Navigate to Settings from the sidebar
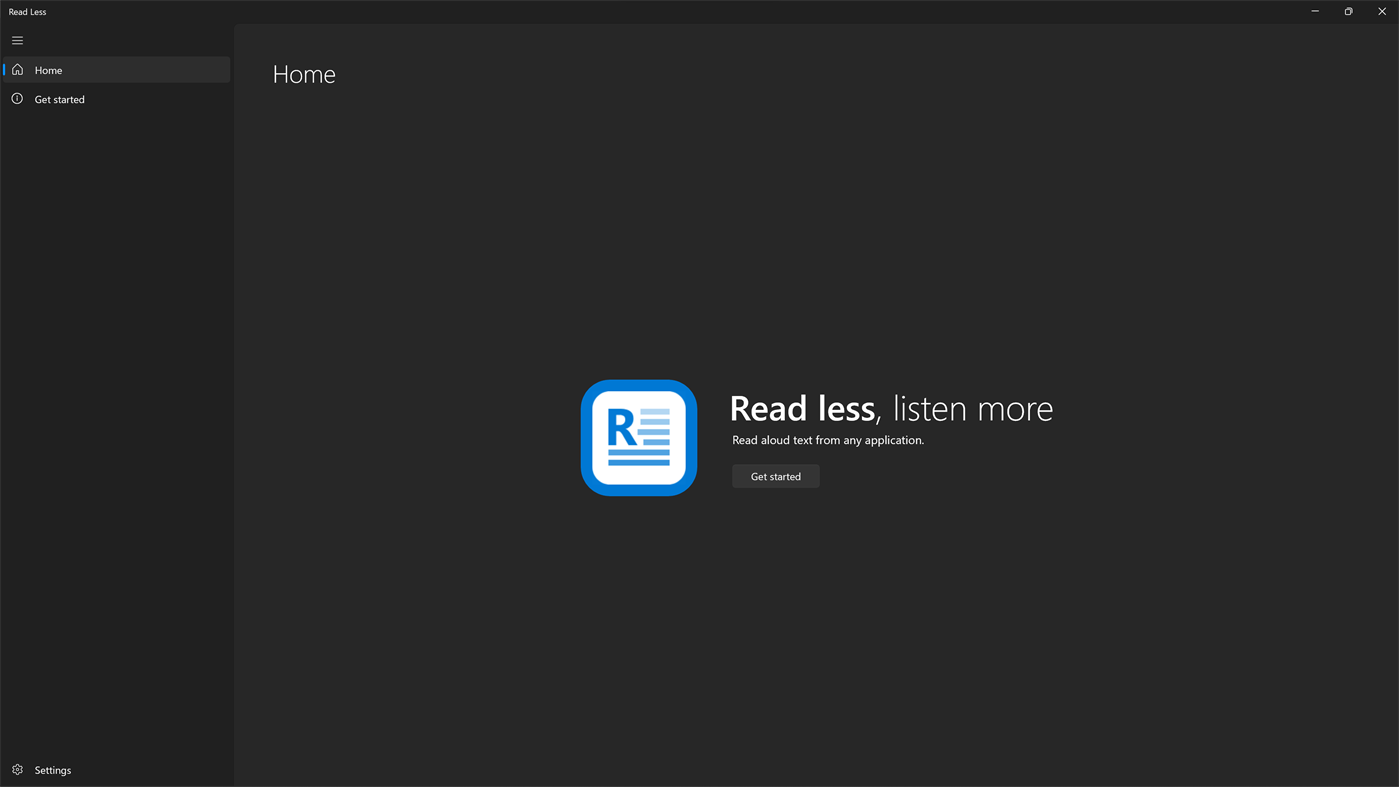This screenshot has width=1399, height=787. (x=52, y=768)
